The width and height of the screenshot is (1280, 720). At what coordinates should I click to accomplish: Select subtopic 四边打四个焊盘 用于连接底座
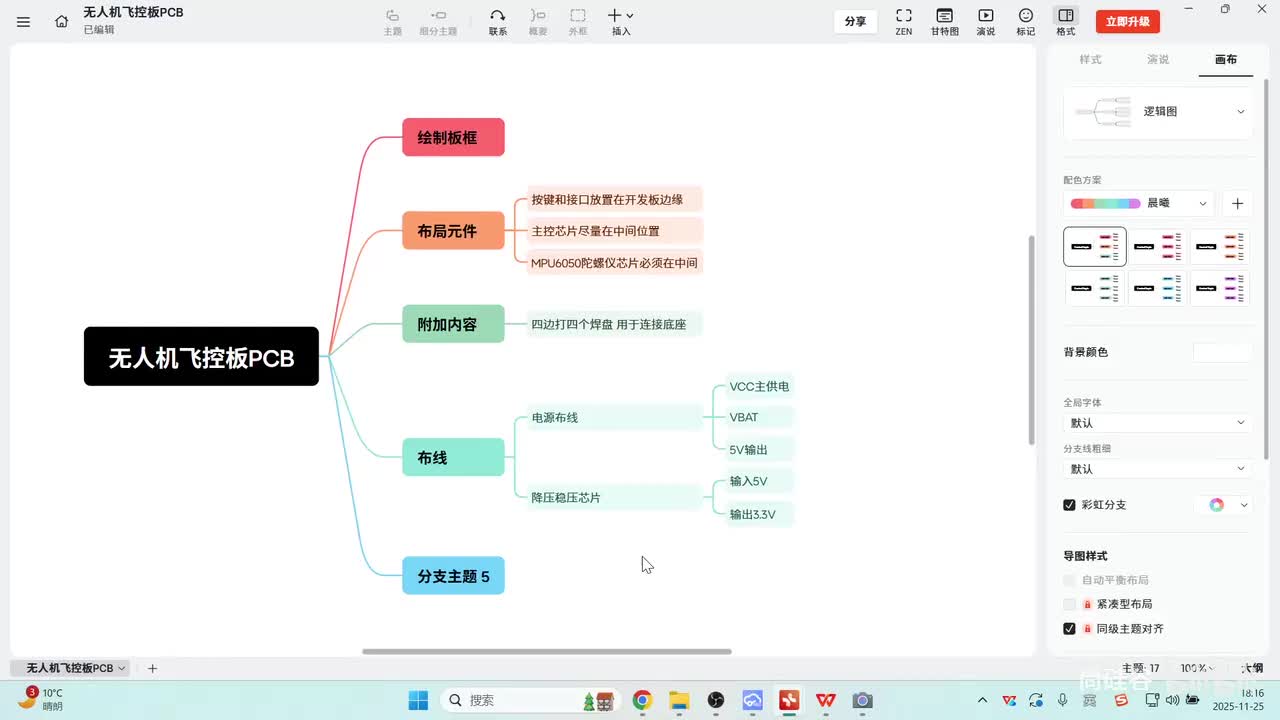[x=614, y=324]
